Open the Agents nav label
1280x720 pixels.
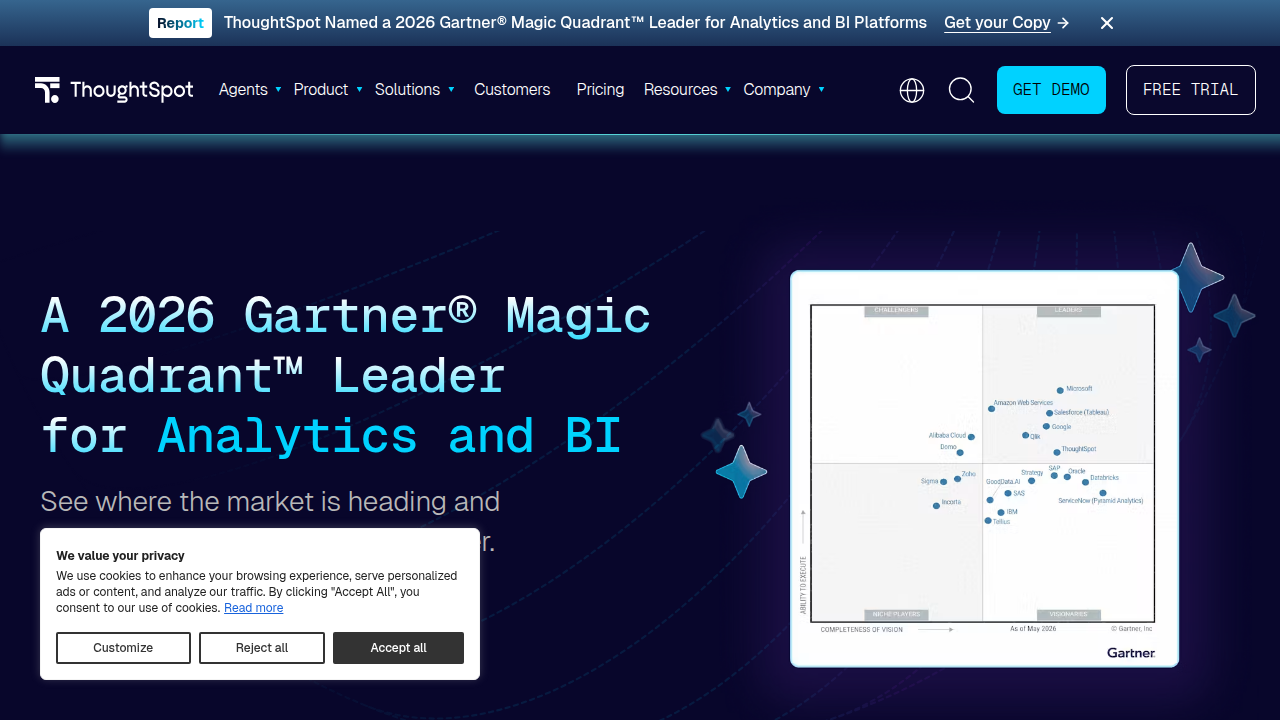[243, 90]
